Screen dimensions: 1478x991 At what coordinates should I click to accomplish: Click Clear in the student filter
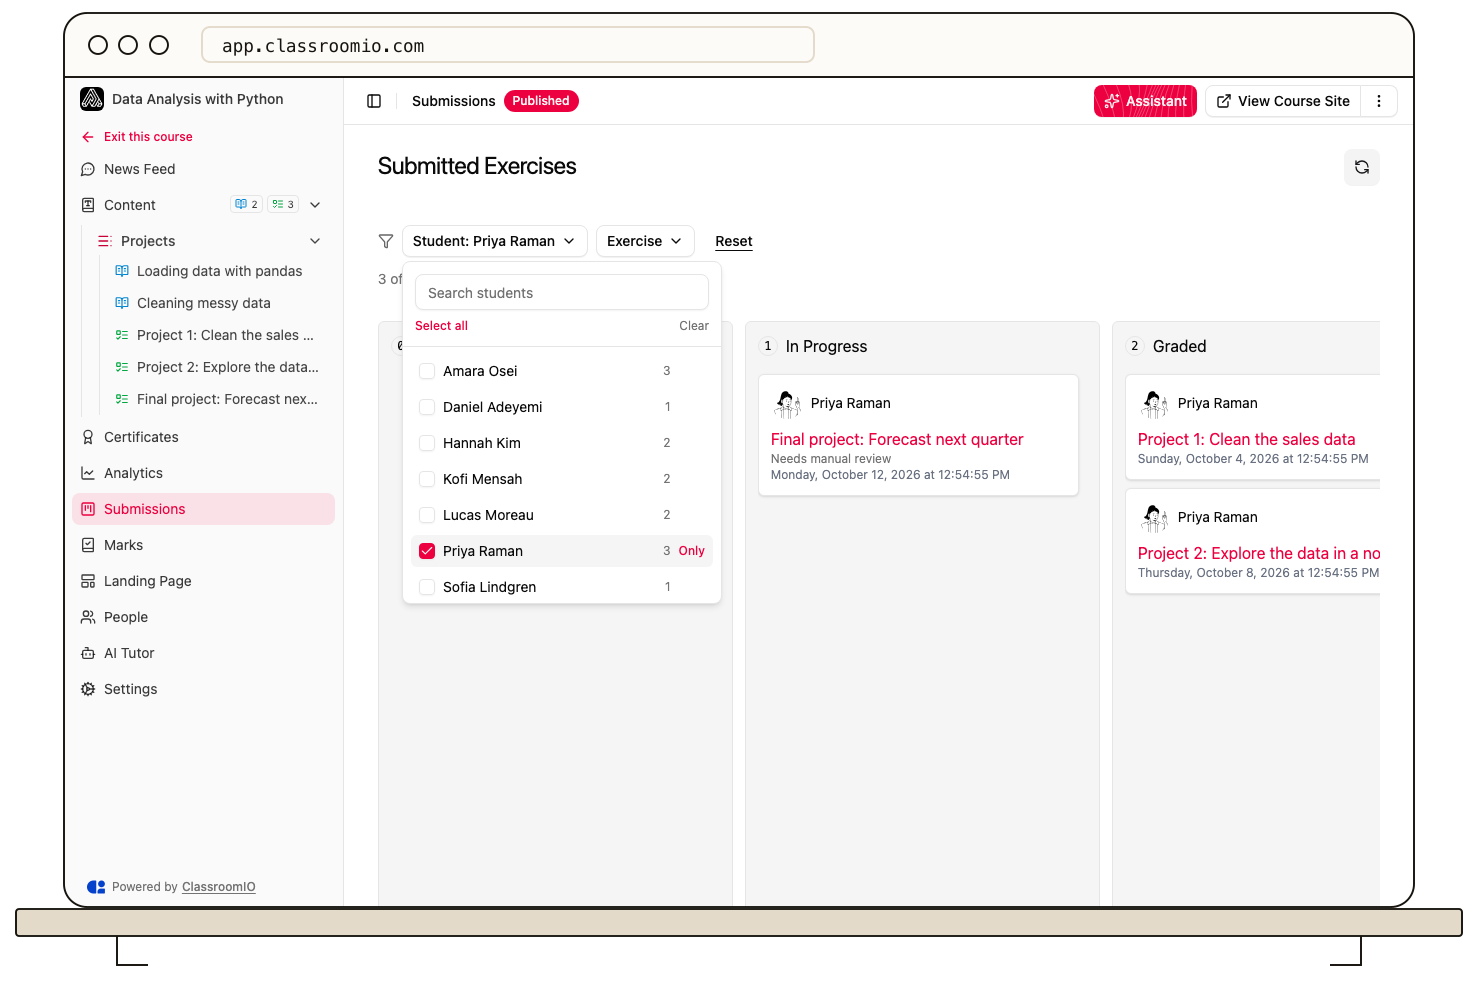click(x=694, y=326)
